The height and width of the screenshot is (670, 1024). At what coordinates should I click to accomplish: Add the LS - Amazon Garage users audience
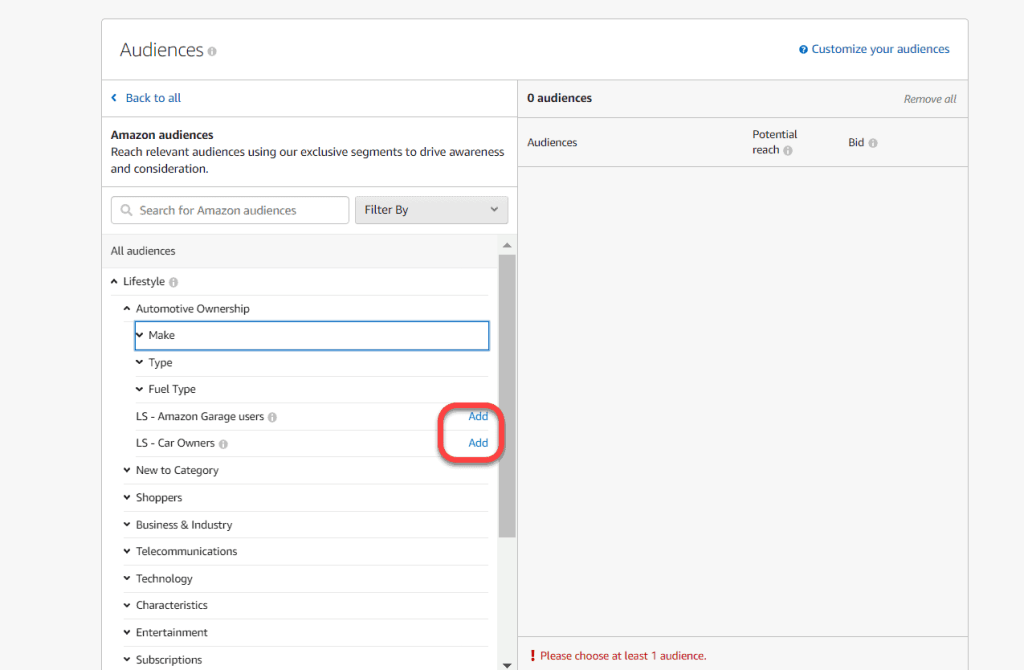click(x=478, y=416)
